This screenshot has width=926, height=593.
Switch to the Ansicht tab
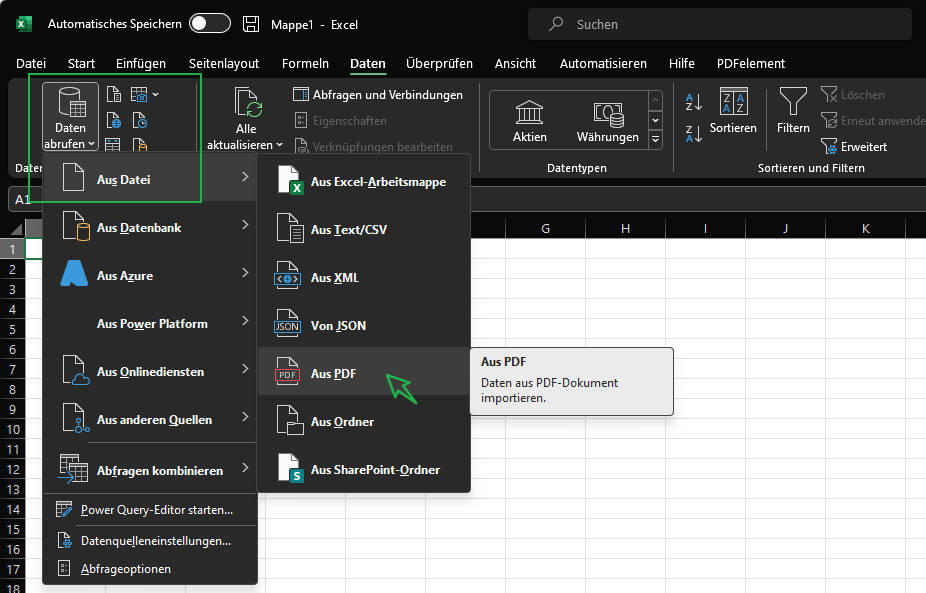click(x=515, y=63)
